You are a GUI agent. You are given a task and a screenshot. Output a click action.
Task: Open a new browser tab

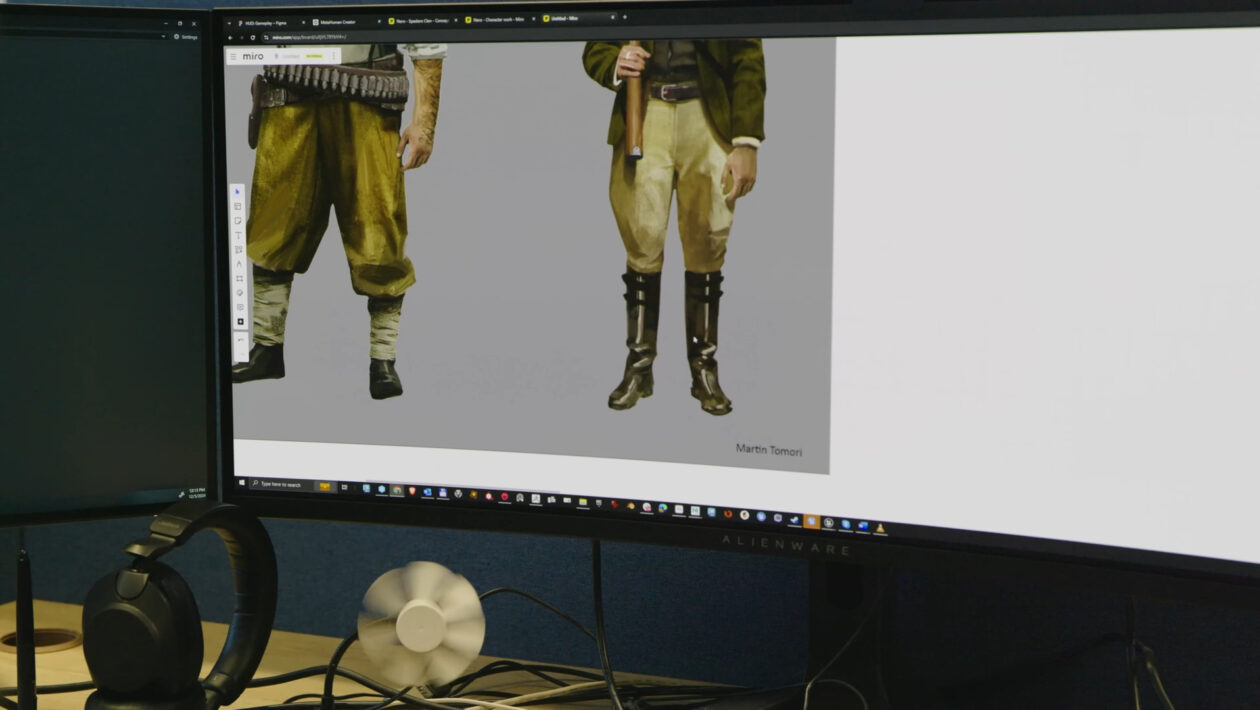[x=625, y=17]
